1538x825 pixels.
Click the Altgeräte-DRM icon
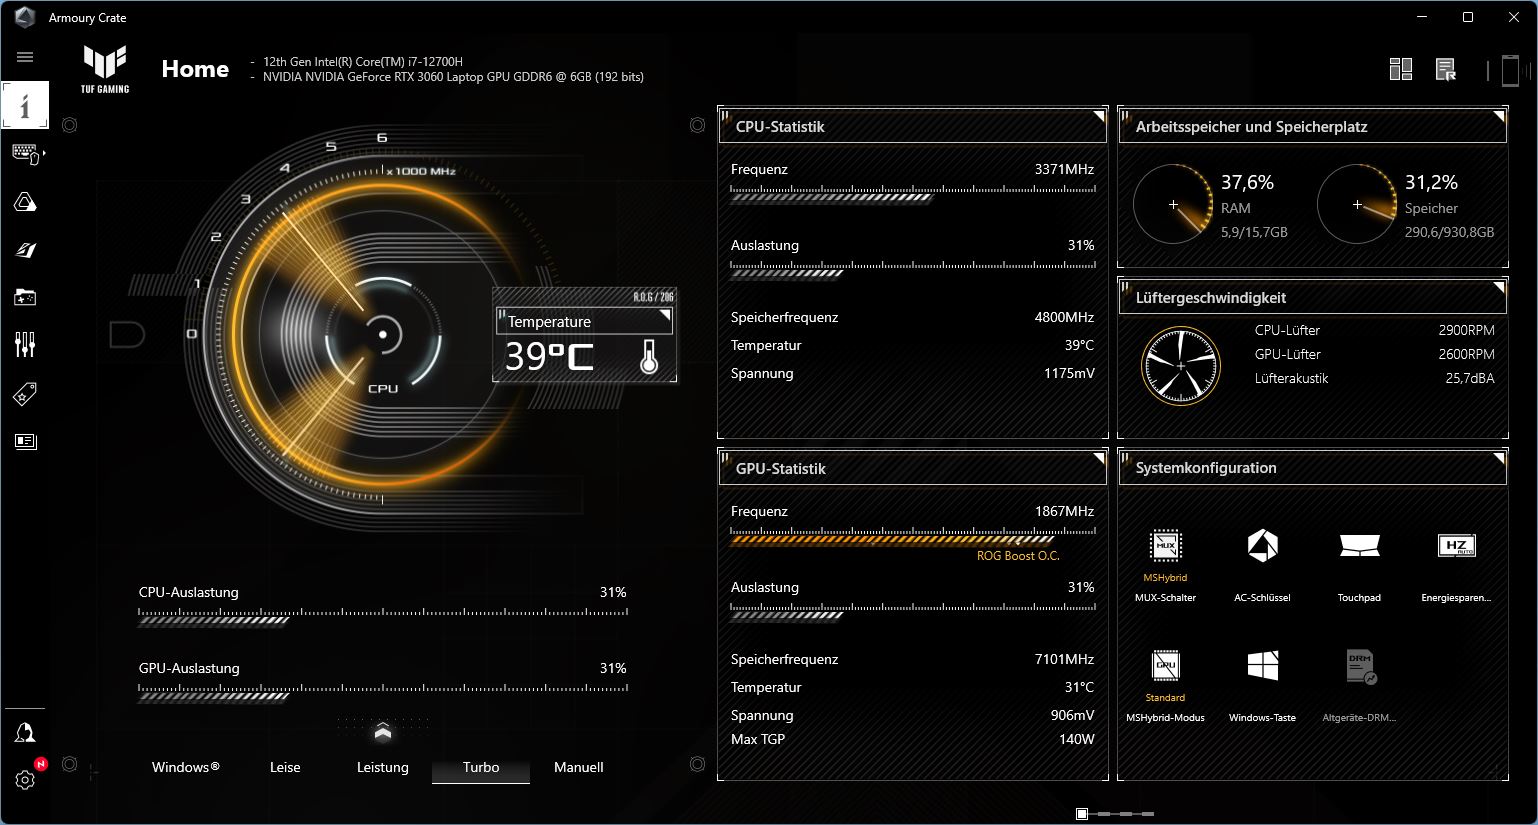pyautogui.click(x=1359, y=666)
